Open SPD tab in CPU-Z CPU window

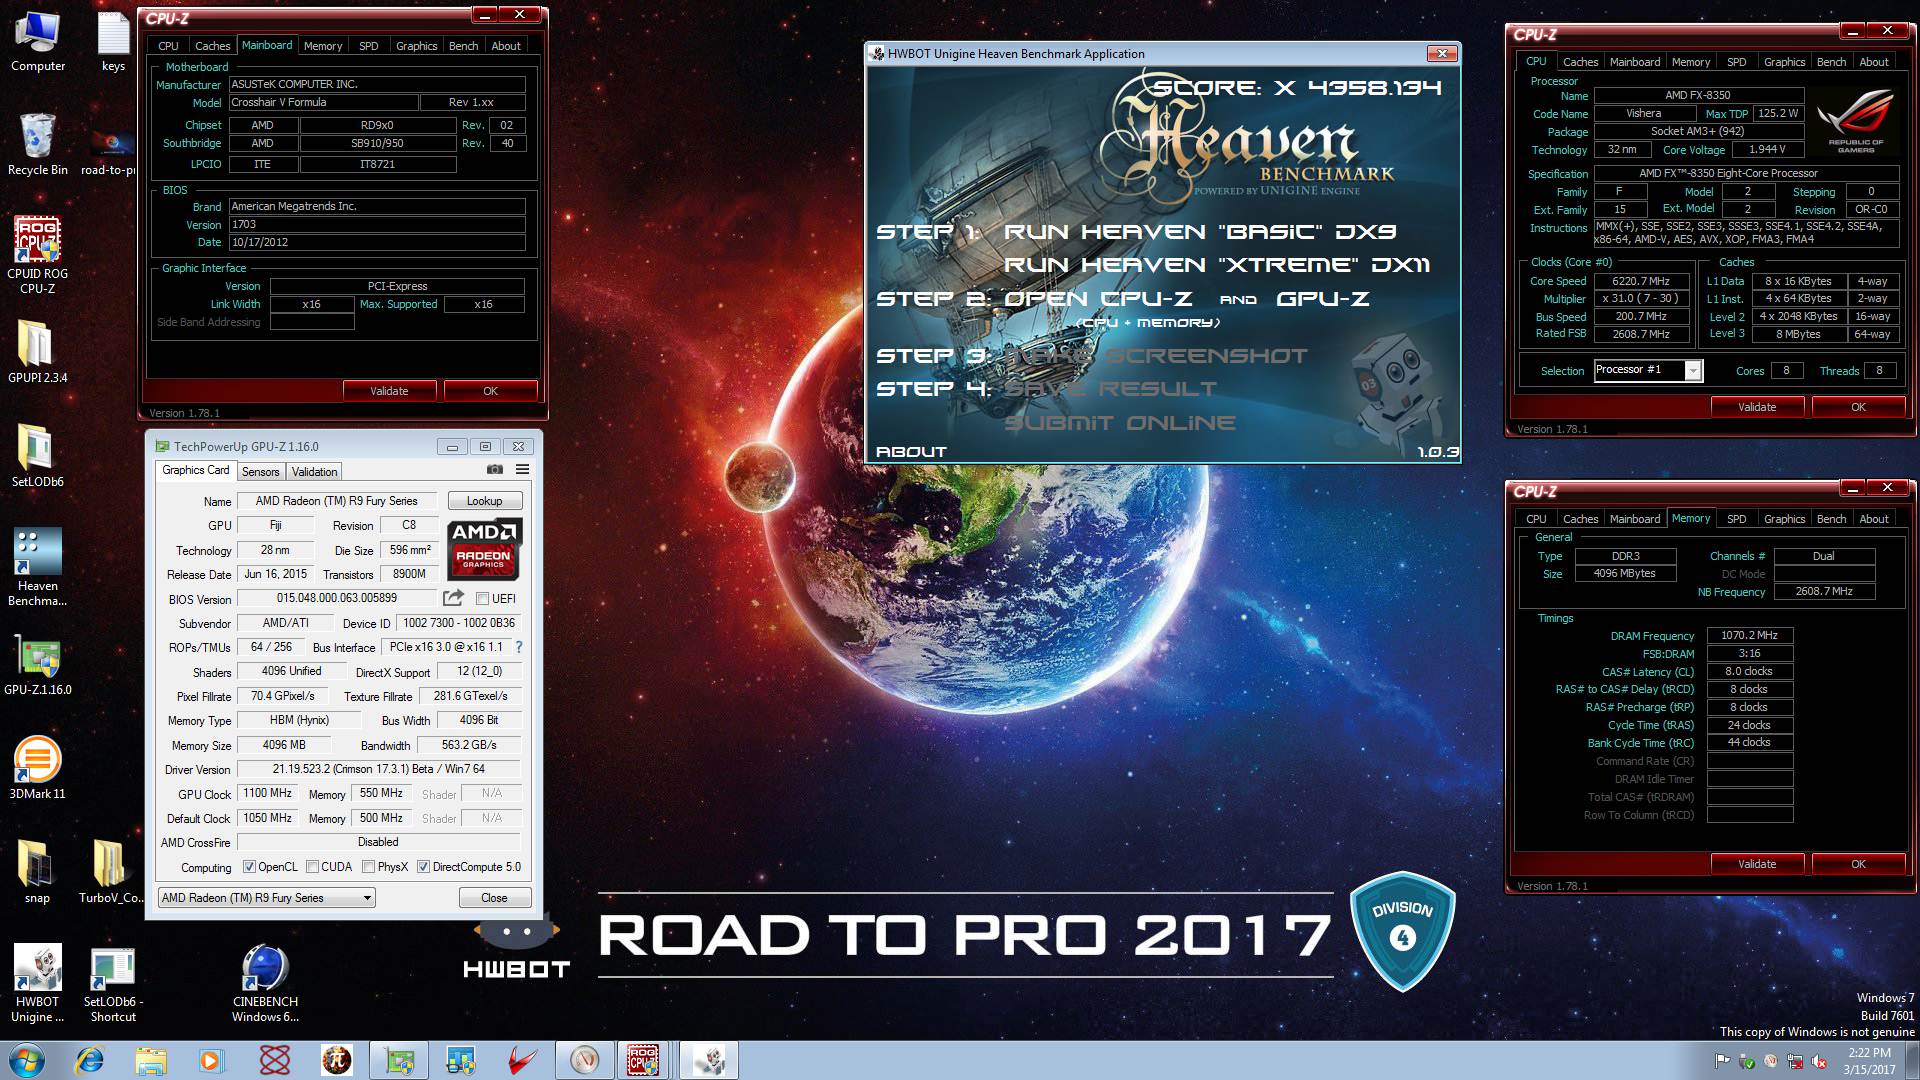[x=1737, y=62]
